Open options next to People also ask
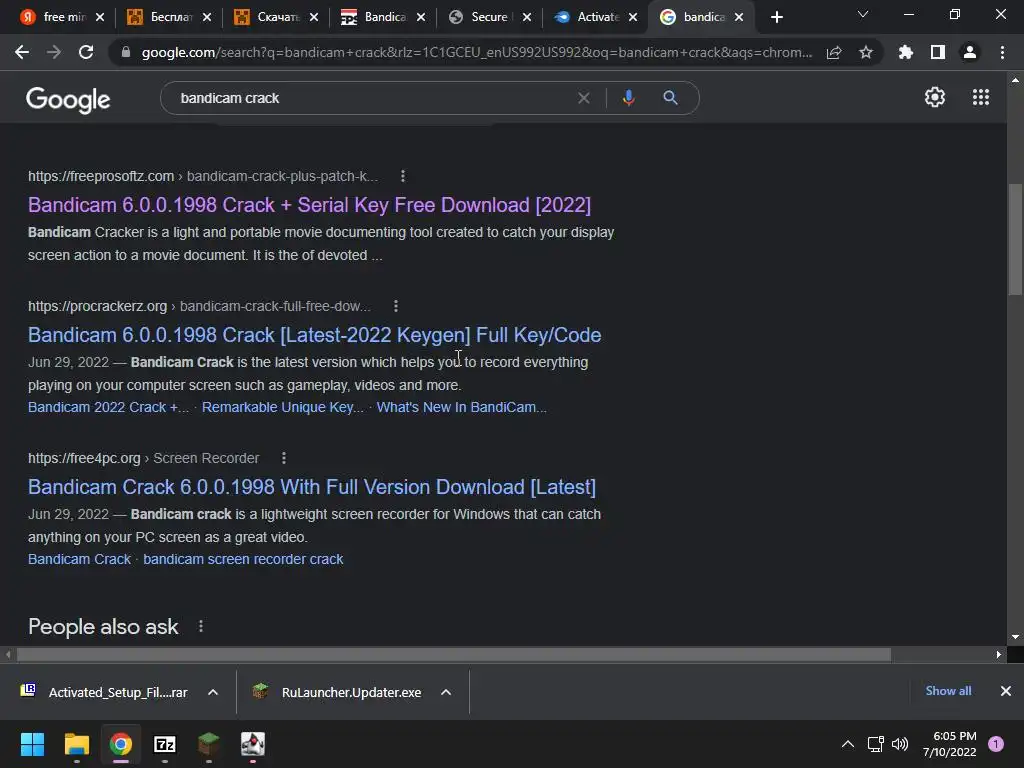This screenshot has height=768, width=1024. tap(200, 626)
